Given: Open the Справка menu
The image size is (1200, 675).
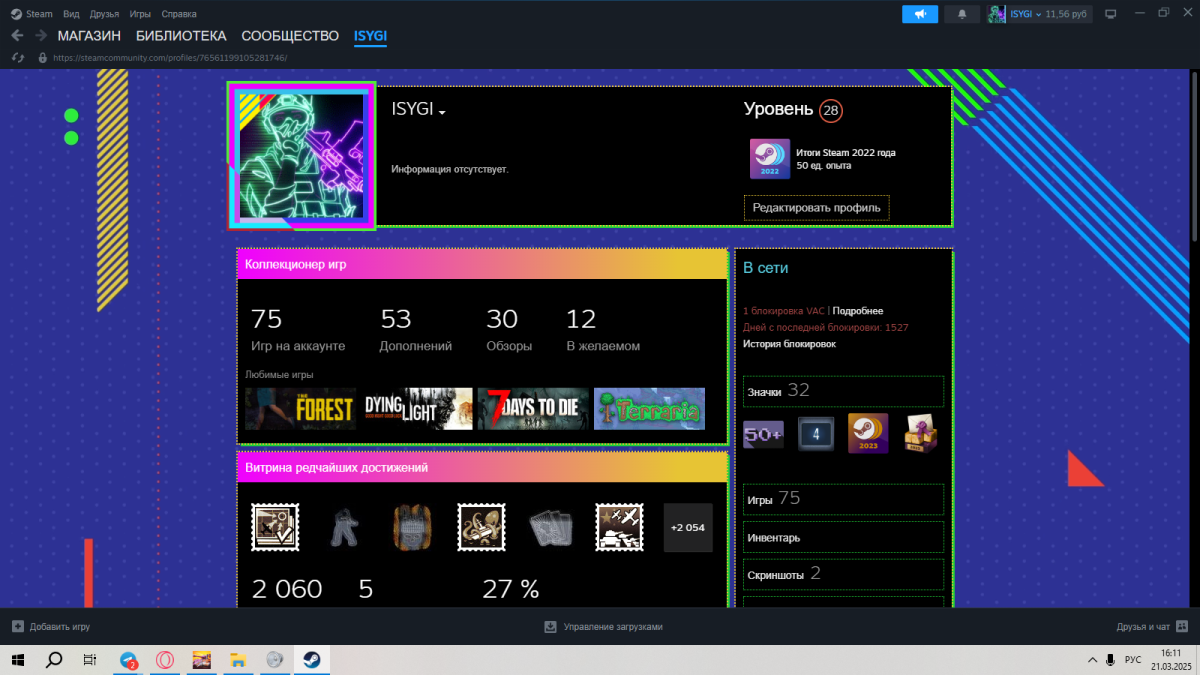Looking at the screenshot, I should coord(179,14).
